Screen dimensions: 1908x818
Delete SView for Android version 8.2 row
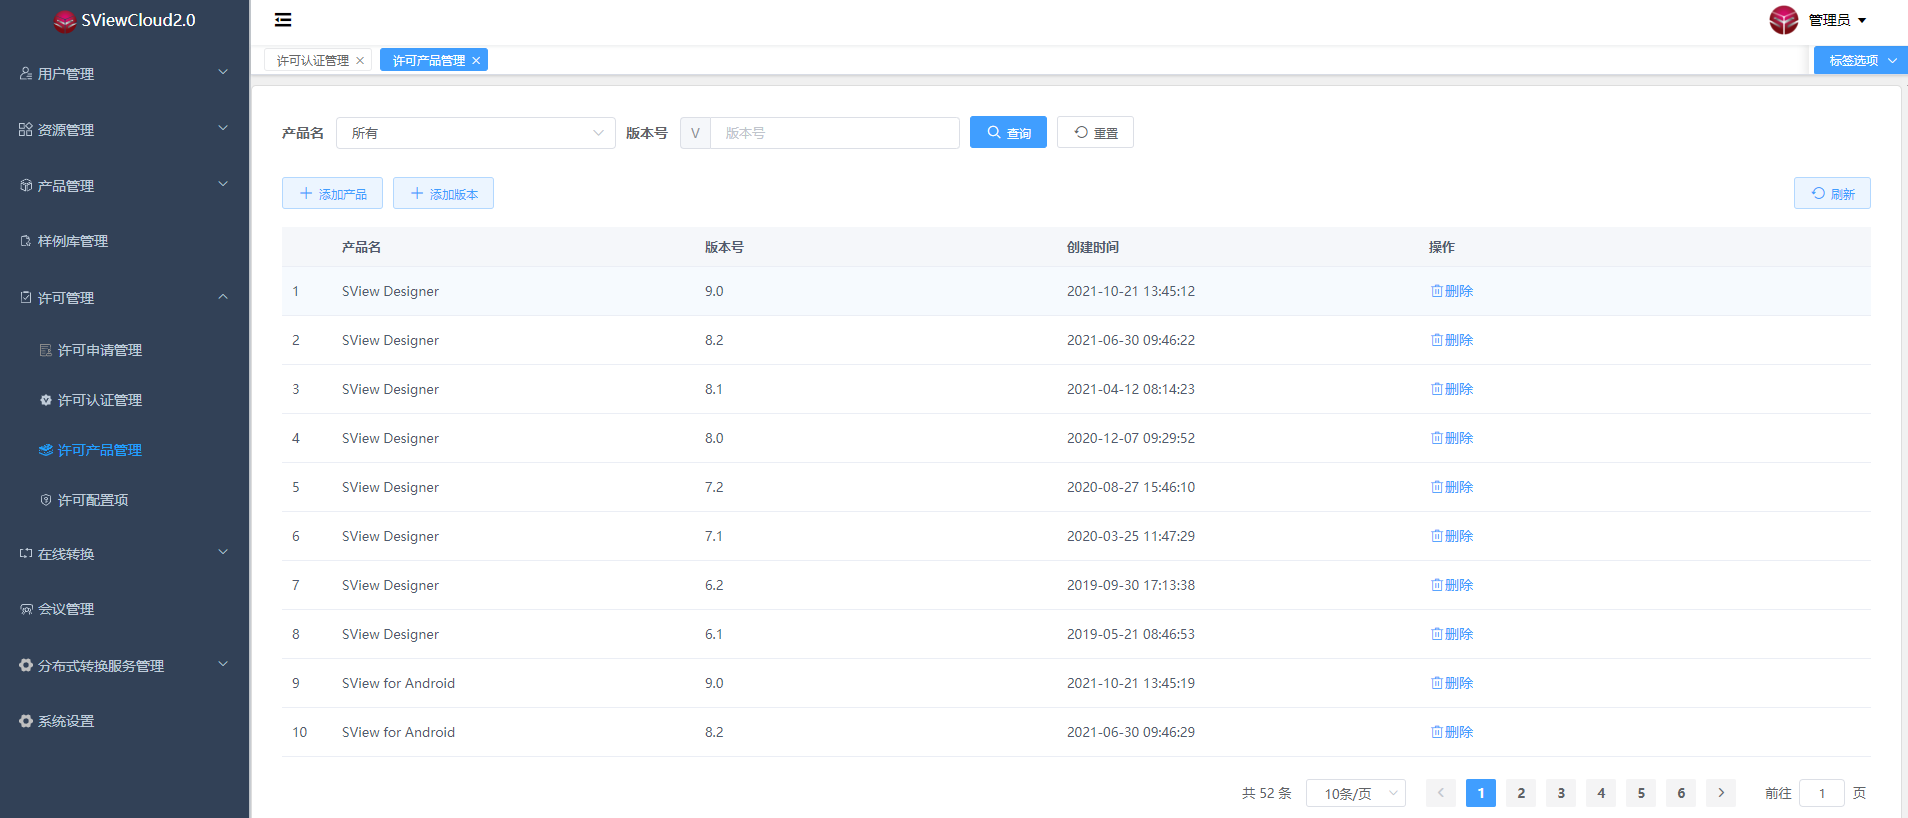coord(1452,732)
